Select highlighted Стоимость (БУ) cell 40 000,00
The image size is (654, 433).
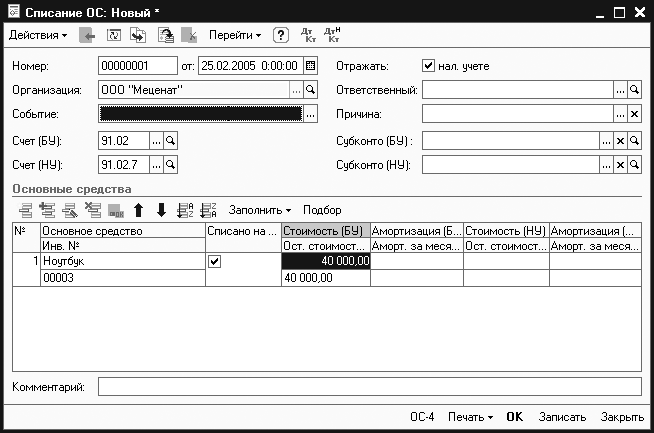coord(326,261)
